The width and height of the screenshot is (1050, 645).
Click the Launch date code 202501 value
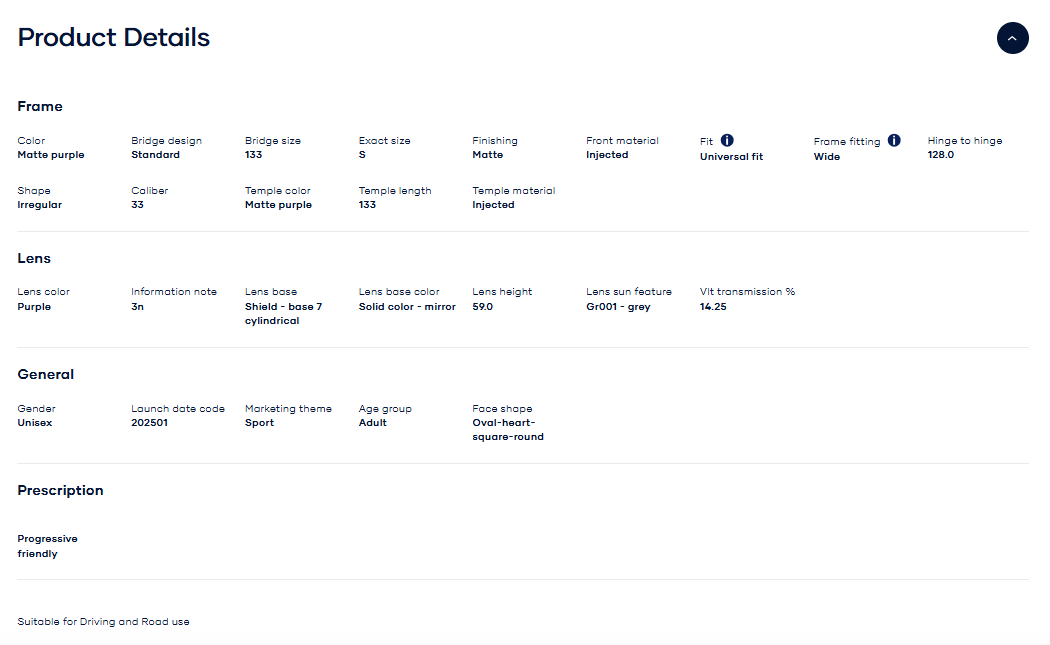tap(151, 423)
